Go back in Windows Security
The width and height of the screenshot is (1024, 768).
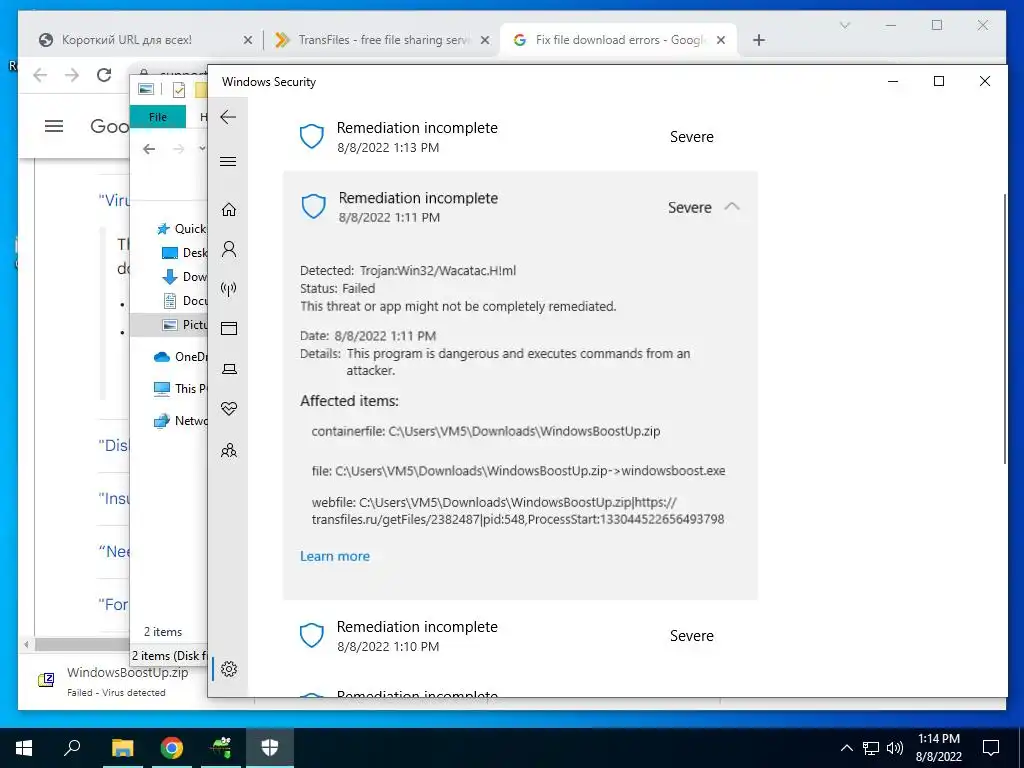pyautogui.click(x=228, y=117)
